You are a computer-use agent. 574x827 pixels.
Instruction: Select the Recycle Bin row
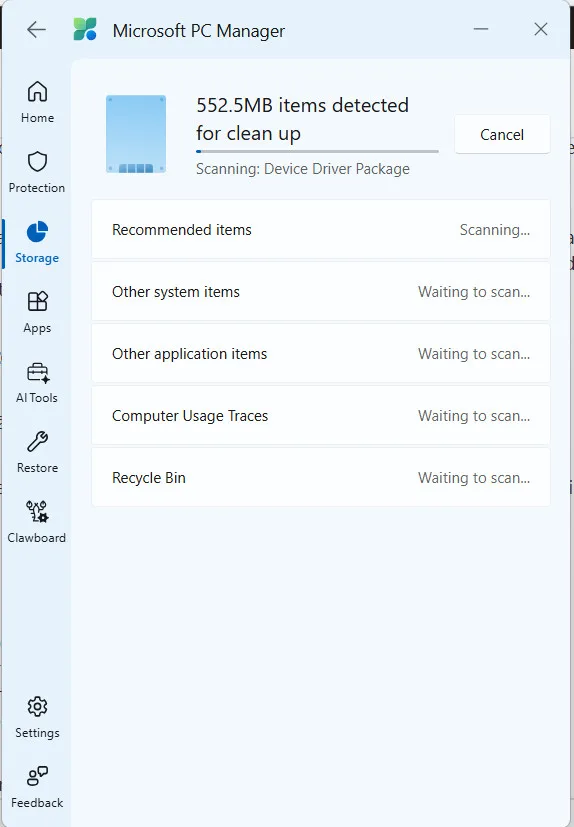click(321, 477)
